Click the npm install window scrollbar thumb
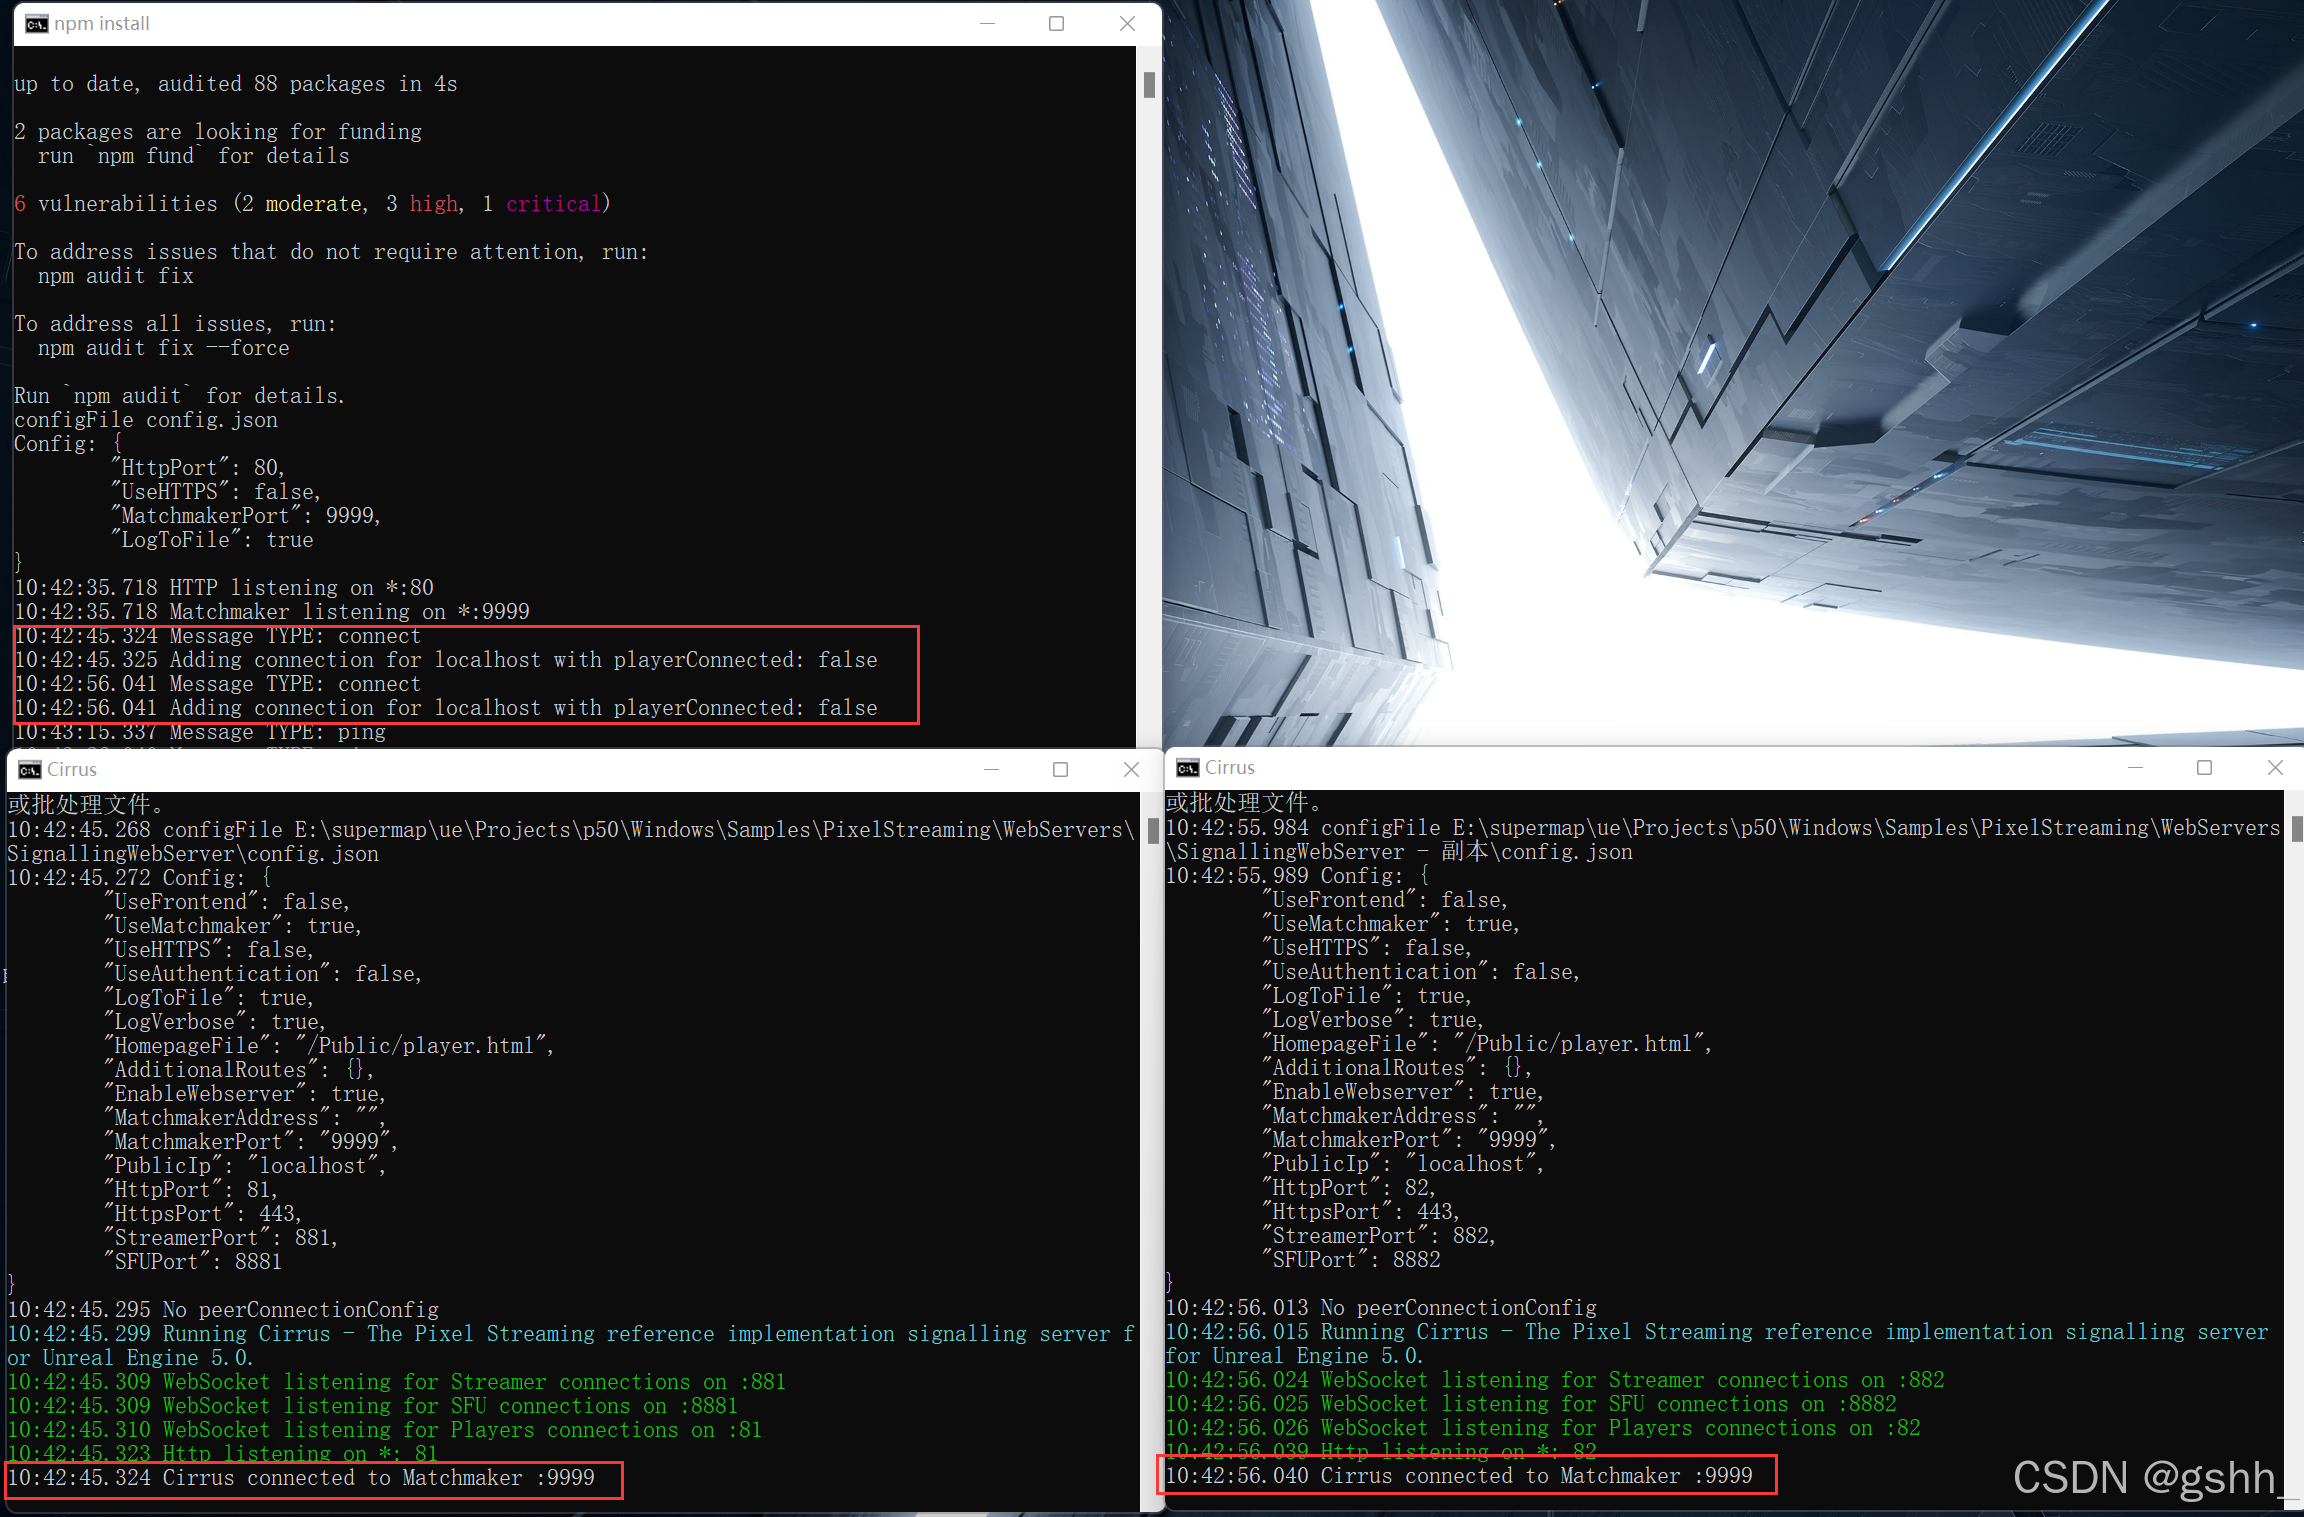Image resolution: width=2304 pixels, height=1517 pixels. point(1149,85)
